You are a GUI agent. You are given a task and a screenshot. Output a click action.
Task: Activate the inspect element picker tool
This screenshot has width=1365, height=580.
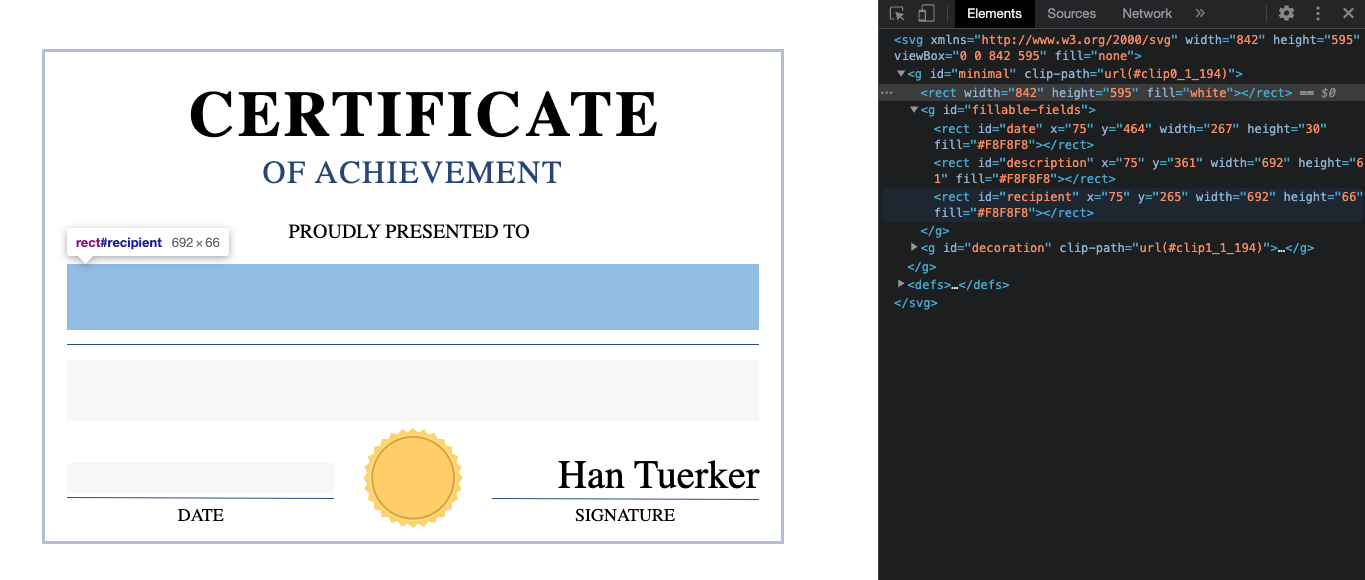tap(897, 13)
